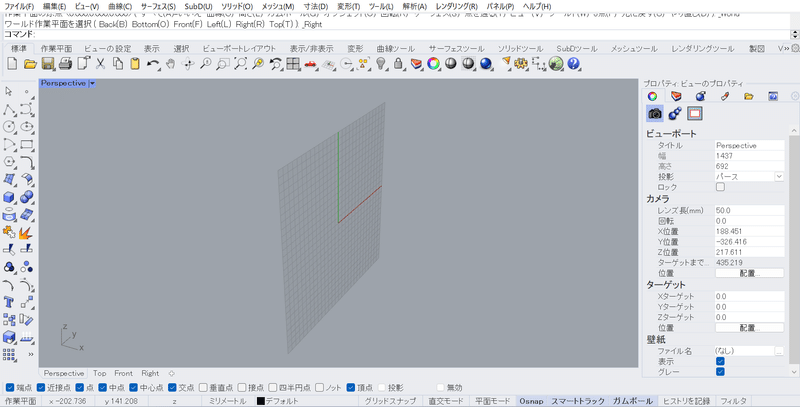
Task: Click the Zoom extents icon
Action: point(240,64)
